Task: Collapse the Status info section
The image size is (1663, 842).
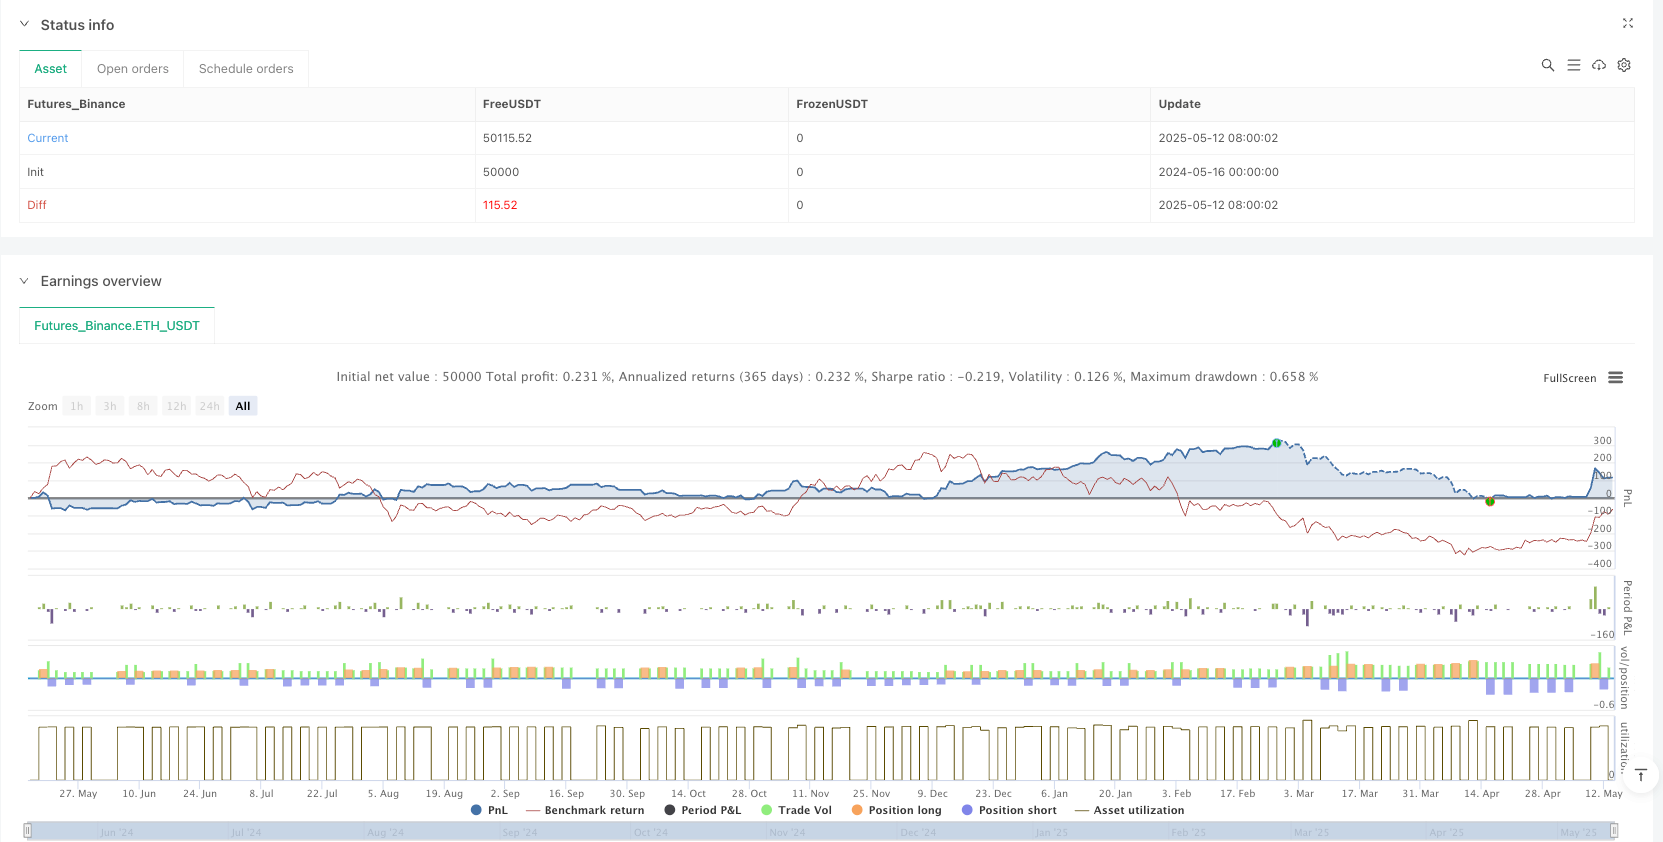Action: click(x=25, y=24)
